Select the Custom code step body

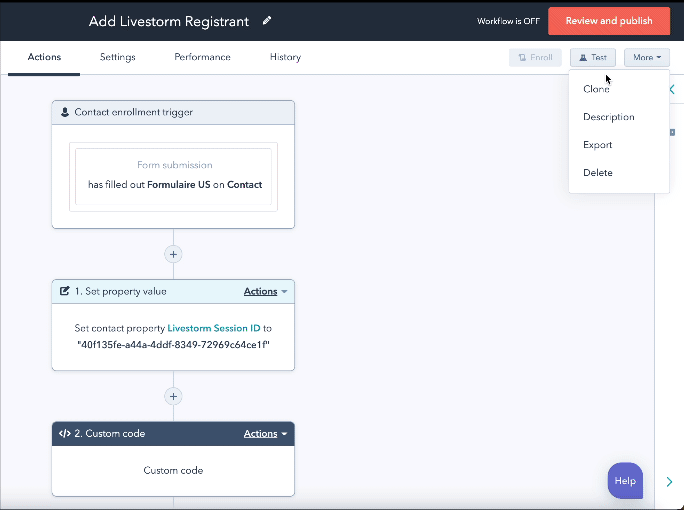pyautogui.click(x=173, y=471)
